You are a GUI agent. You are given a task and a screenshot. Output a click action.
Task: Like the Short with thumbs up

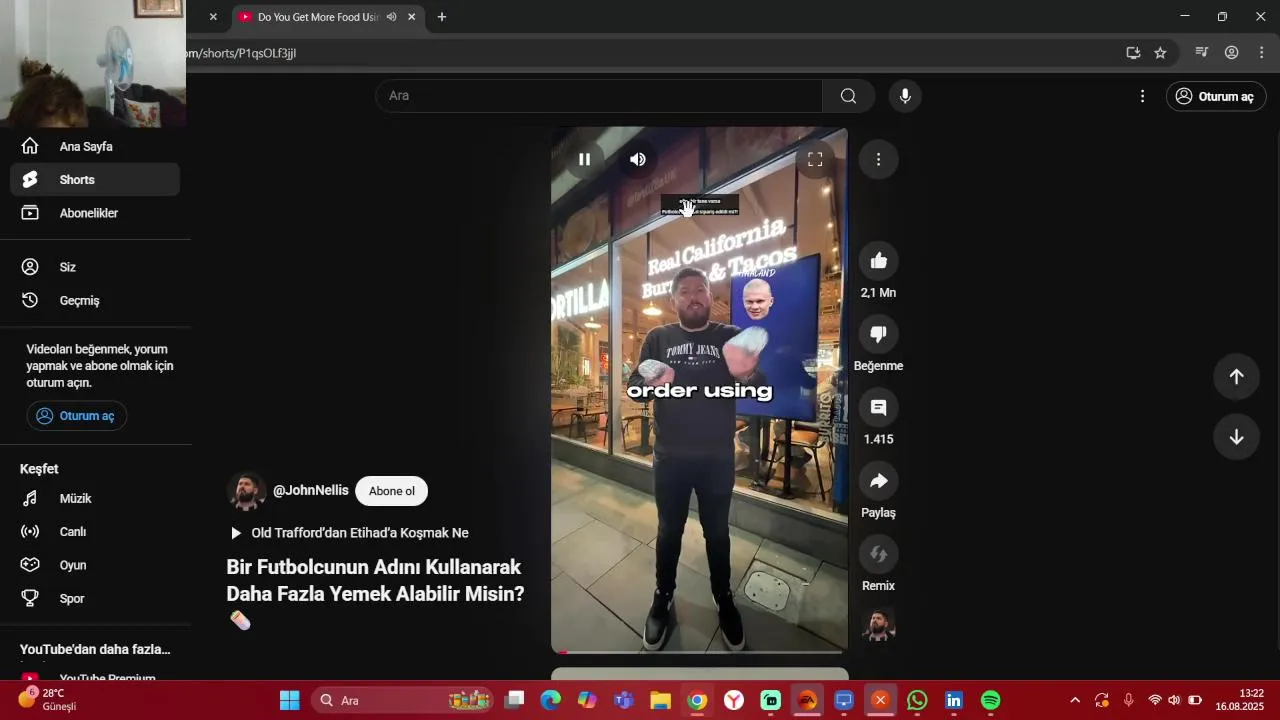pyautogui.click(x=878, y=261)
